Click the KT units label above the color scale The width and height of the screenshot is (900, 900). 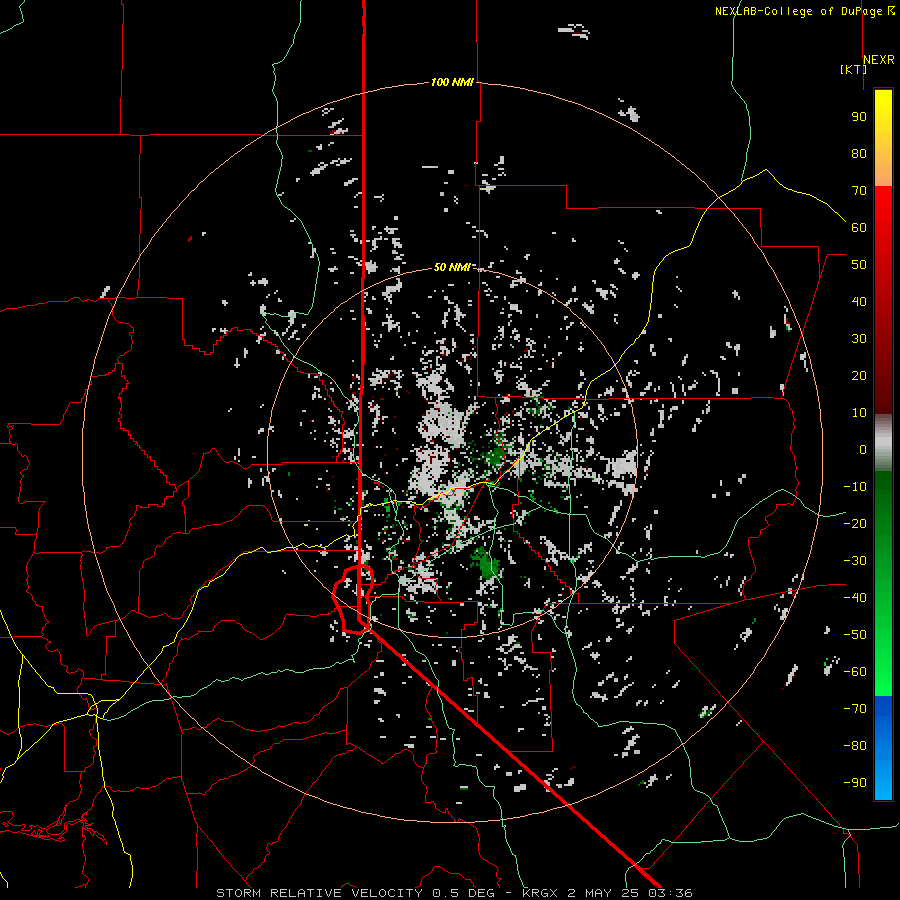point(854,69)
